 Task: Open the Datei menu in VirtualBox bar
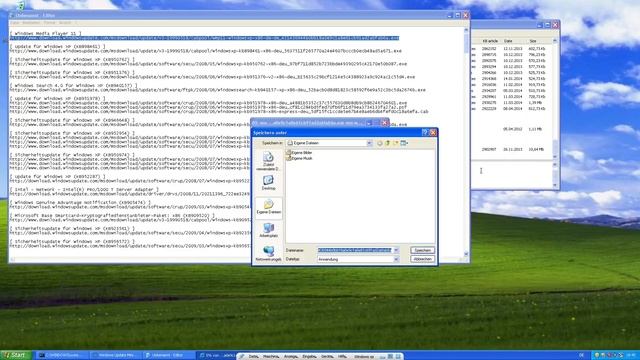[x=253, y=356]
